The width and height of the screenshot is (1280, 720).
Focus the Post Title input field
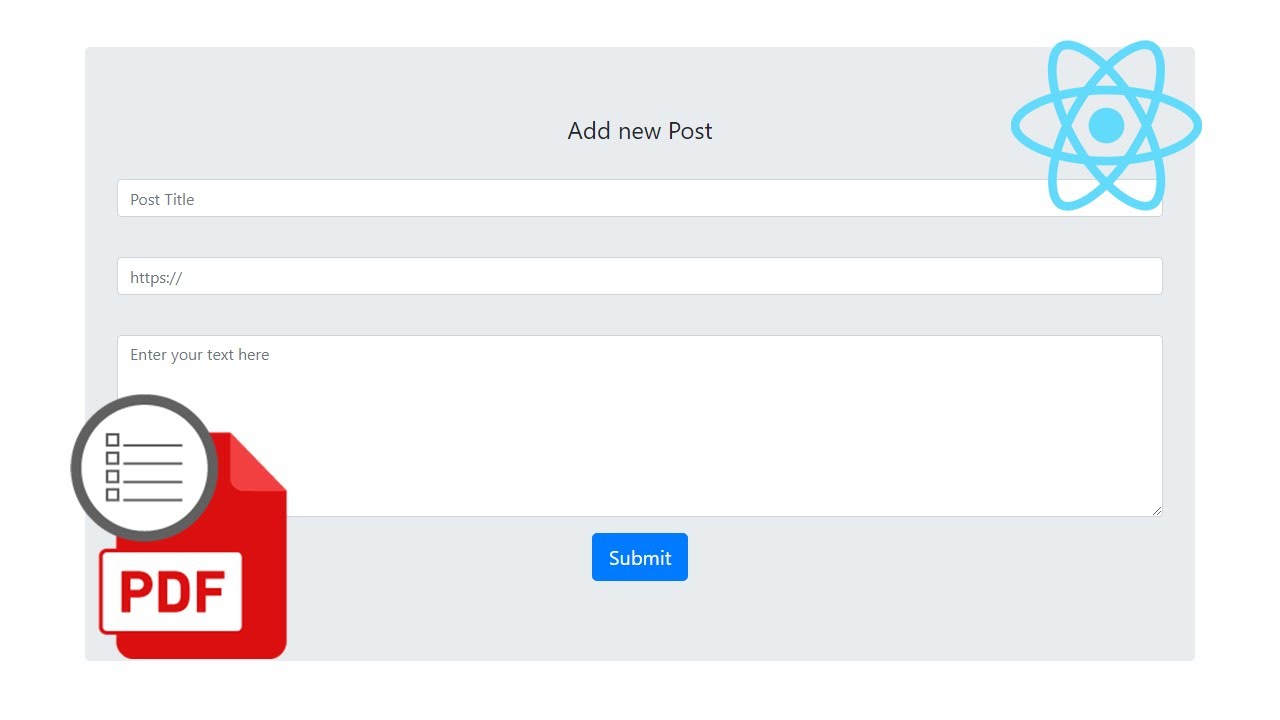pyautogui.click(x=560, y=199)
